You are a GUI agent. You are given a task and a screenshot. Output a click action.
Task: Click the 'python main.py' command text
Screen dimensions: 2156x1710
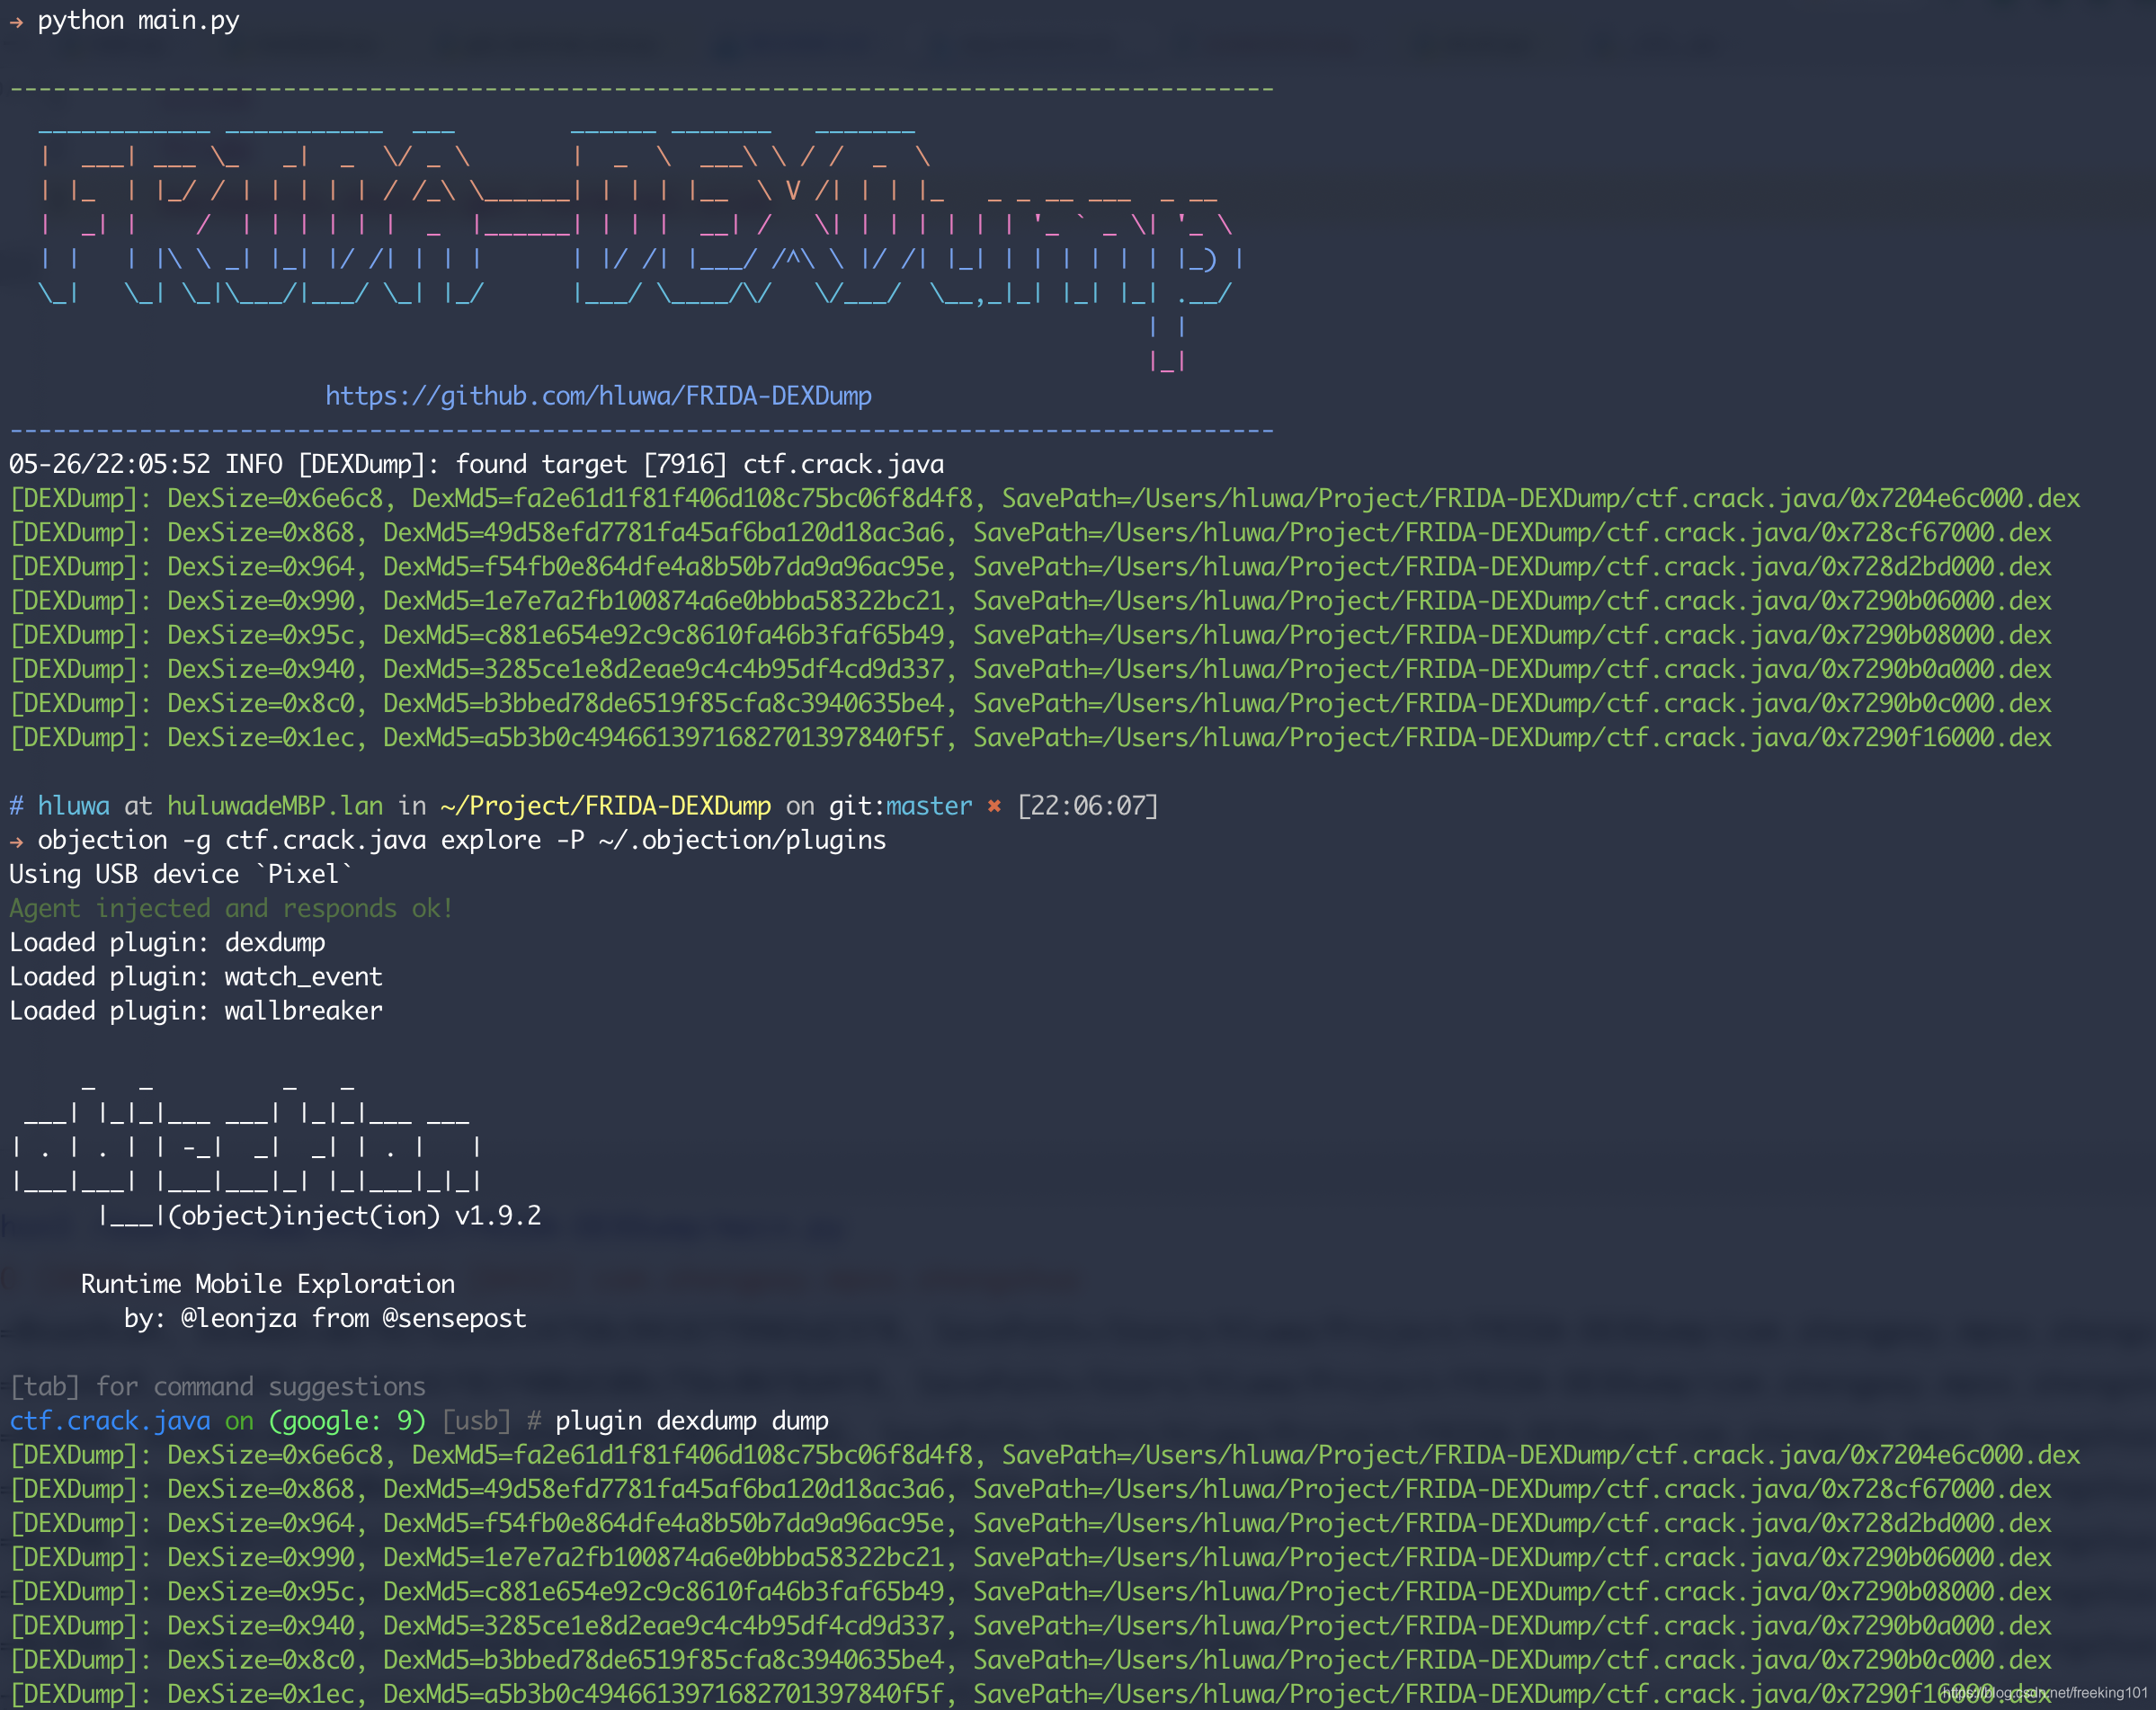click(x=138, y=21)
